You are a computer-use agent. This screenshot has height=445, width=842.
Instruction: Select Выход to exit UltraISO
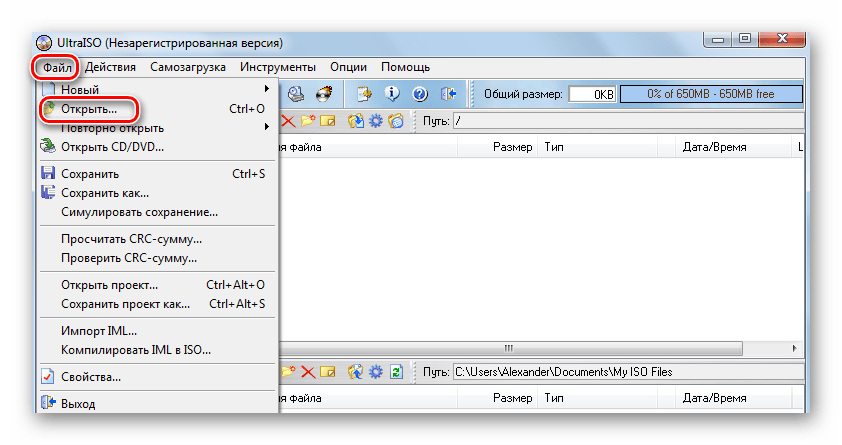tap(157, 403)
